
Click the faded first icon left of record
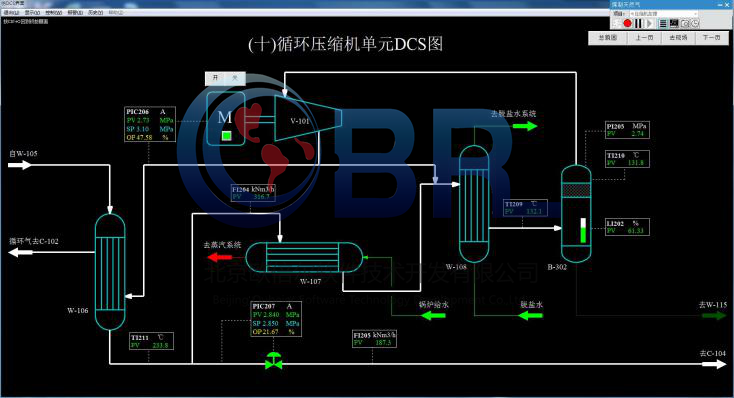point(617,23)
